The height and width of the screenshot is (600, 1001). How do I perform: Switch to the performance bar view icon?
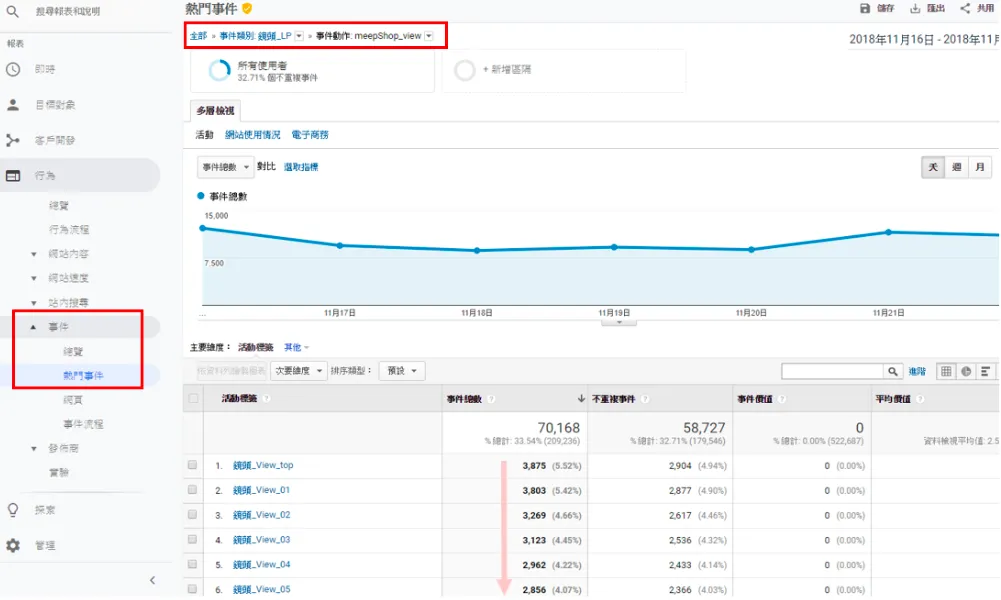coord(986,371)
